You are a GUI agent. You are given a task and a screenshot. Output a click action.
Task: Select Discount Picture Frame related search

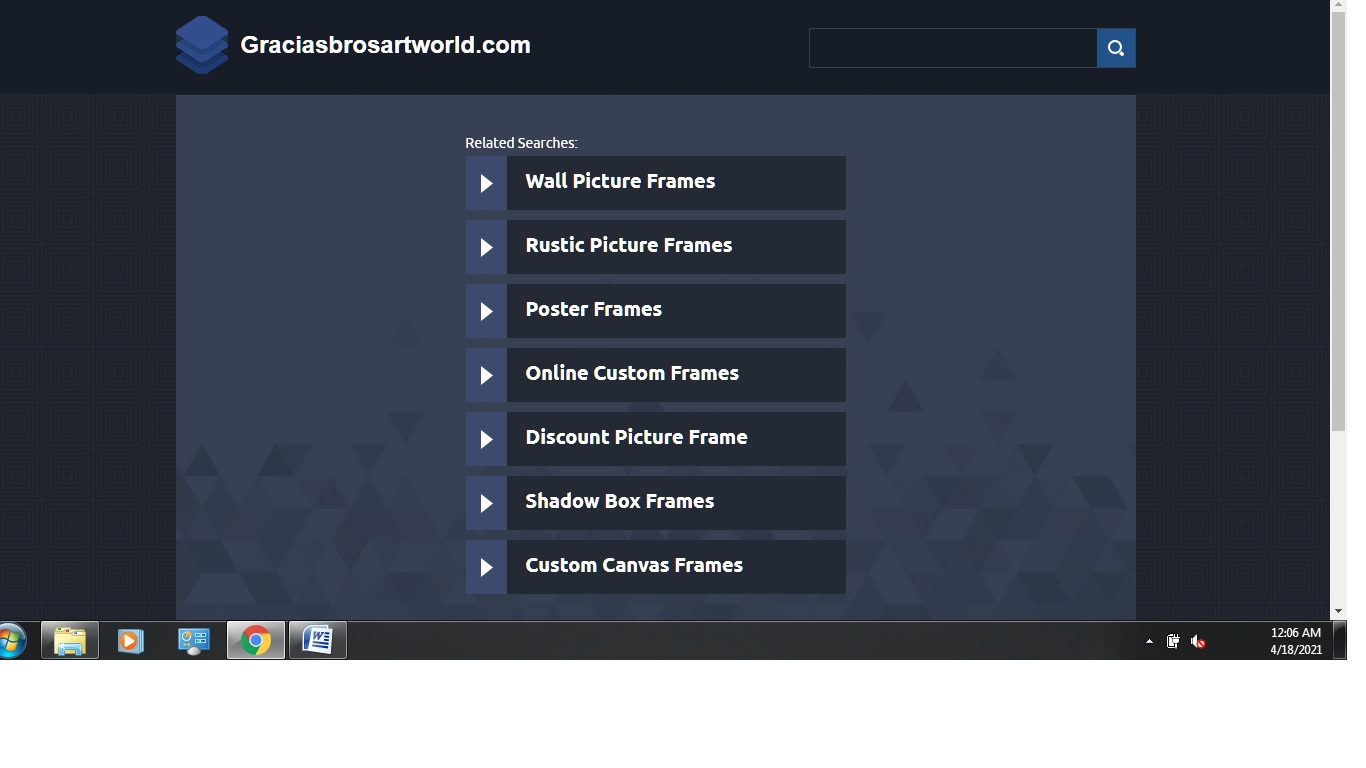636,438
